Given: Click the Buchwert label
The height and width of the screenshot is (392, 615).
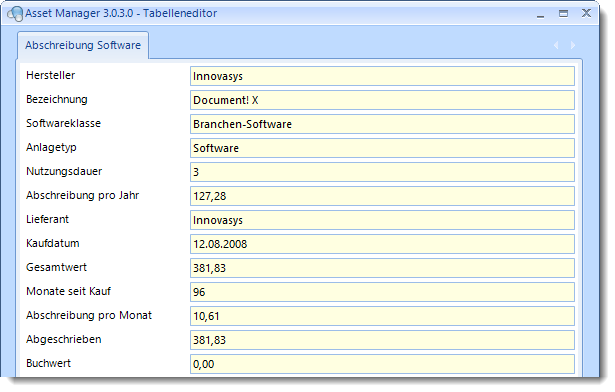Looking at the screenshot, I should (x=49, y=363).
